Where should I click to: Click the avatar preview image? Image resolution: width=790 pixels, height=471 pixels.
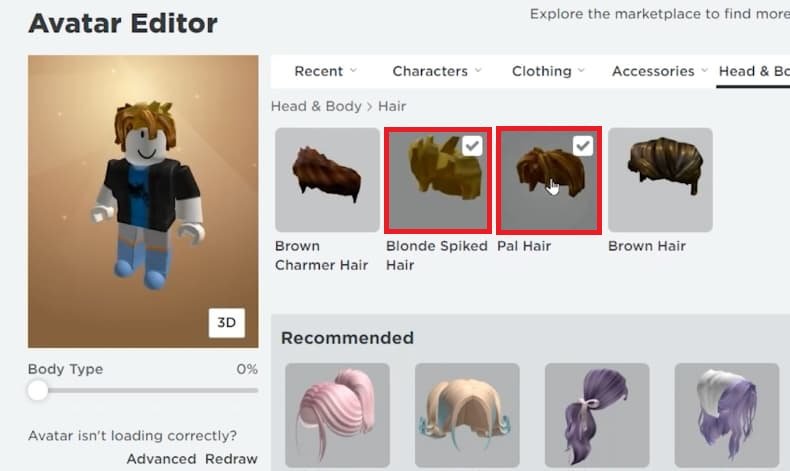pos(143,201)
